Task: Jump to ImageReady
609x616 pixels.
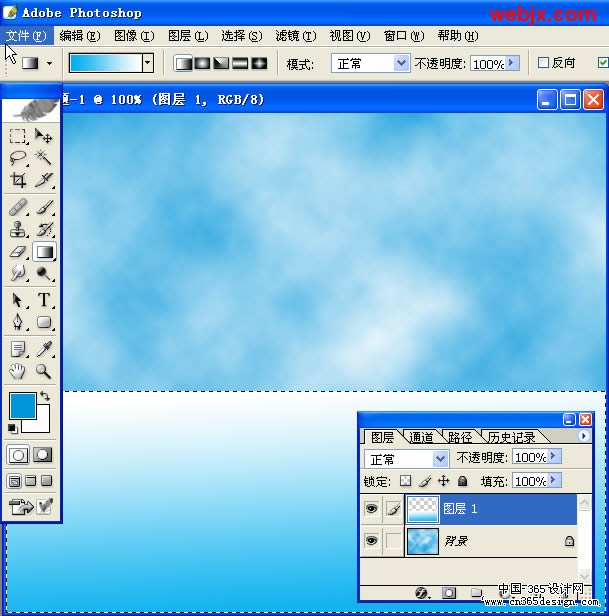Action: [21, 506]
